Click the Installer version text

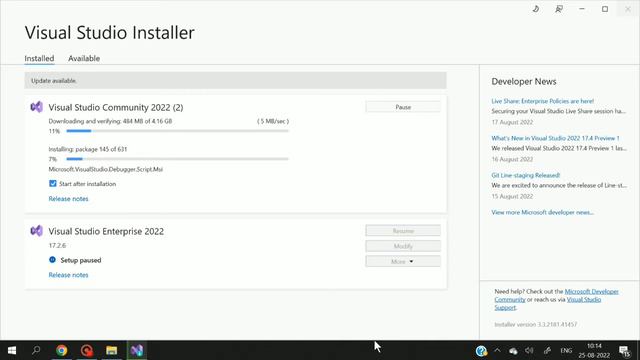pyautogui.click(x=536, y=324)
